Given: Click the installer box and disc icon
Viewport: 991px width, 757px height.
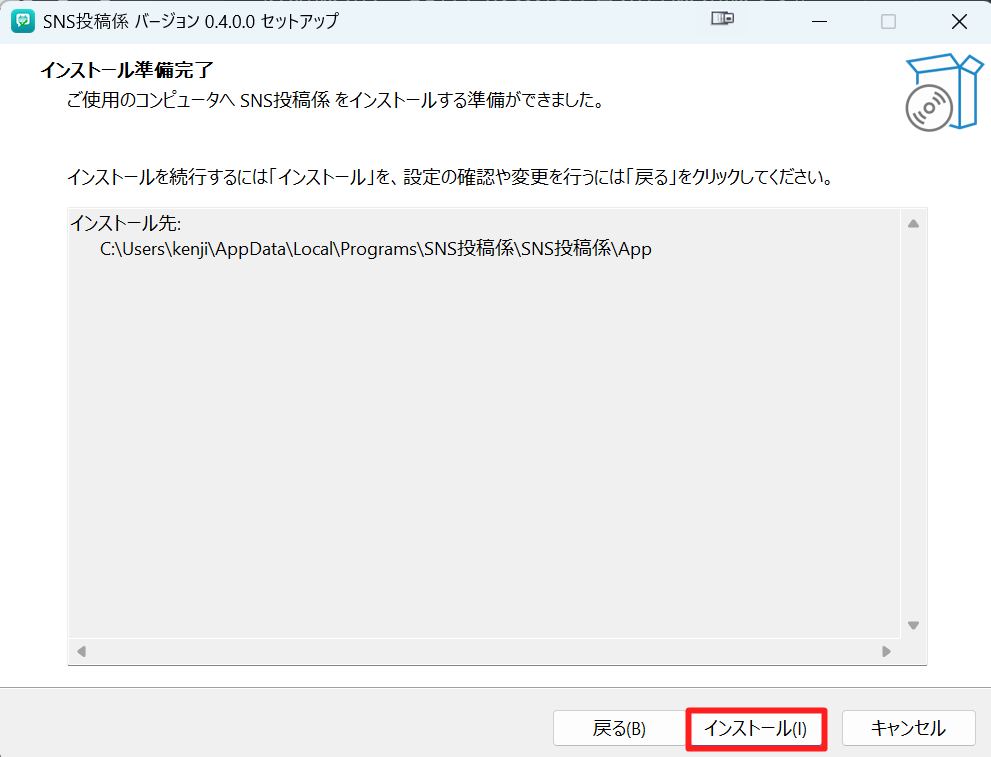Looking at the screenshot, I should coord(944,92).
